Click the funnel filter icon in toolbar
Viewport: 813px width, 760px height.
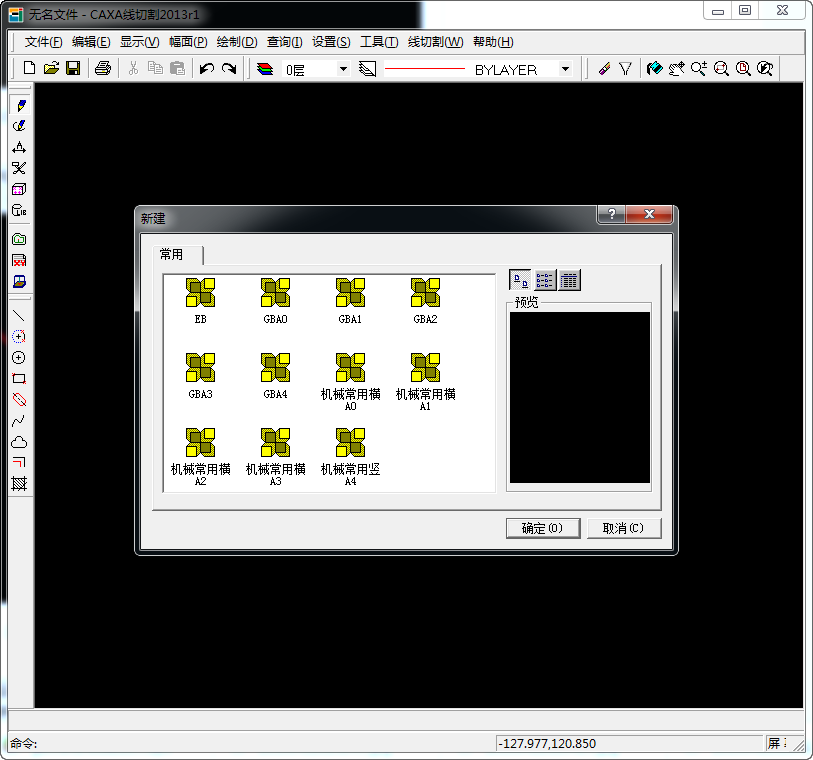click(626, 68)
